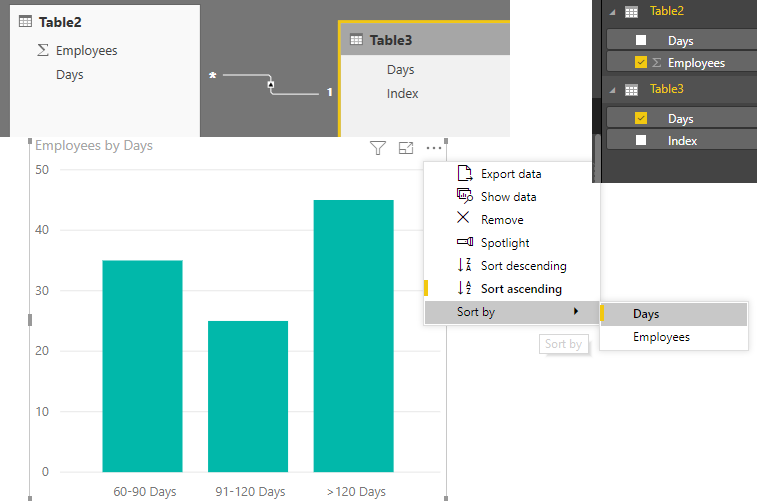The width and height of the screenshot is (757, 501).
Task: Click the sigma icon beside Employees in Fields pane
Action: [657, 62]
